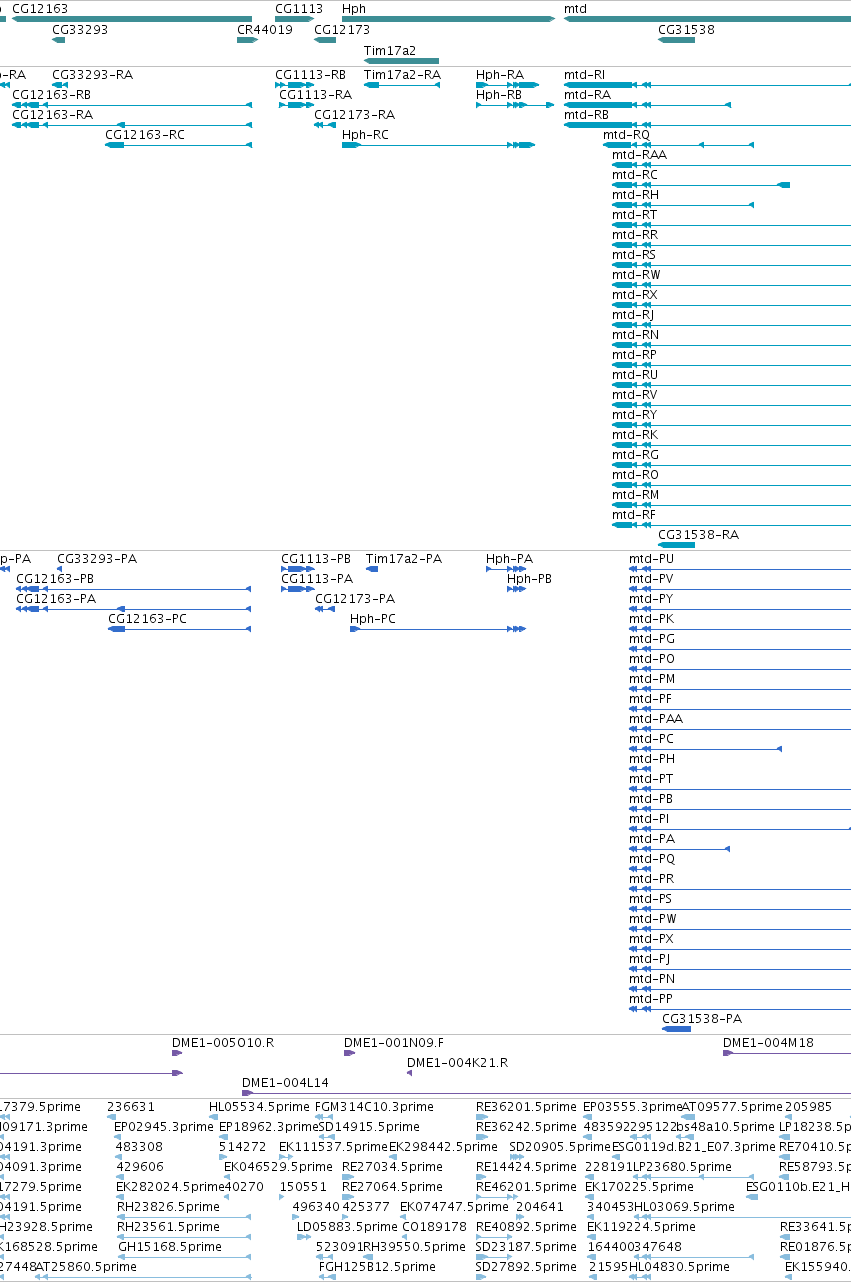851x1282 pixels.
Task: Open transcript label mtd-RK
Action: coord(635,435)
